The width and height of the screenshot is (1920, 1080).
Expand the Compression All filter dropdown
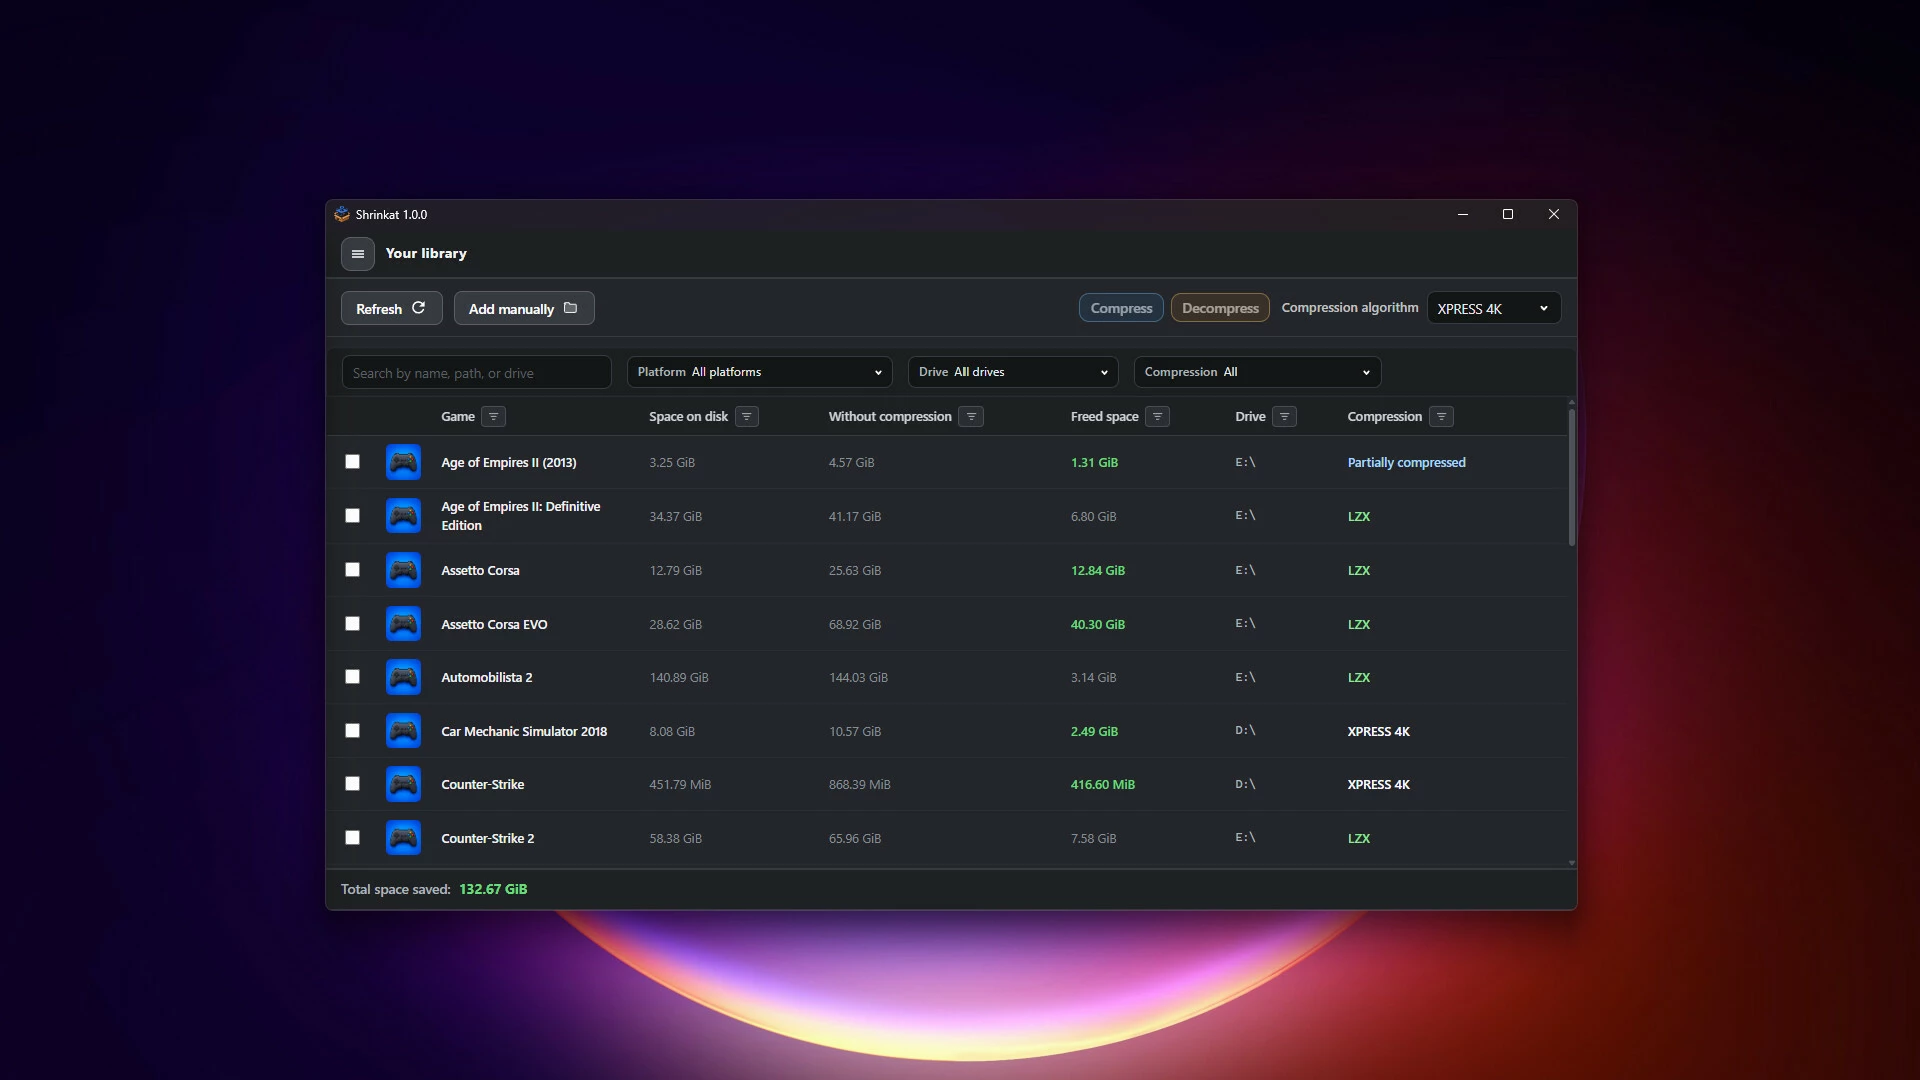point(1257,372)
